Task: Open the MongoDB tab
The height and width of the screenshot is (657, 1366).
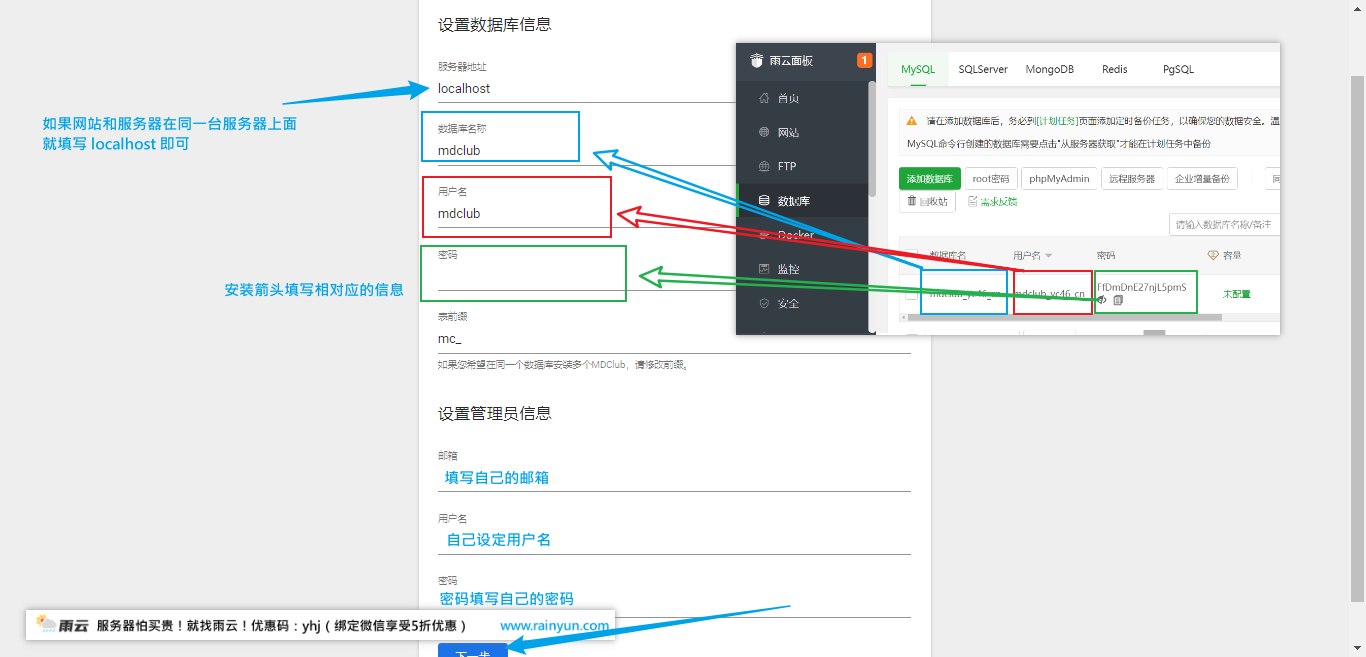Action: (x=1050, y=69)
